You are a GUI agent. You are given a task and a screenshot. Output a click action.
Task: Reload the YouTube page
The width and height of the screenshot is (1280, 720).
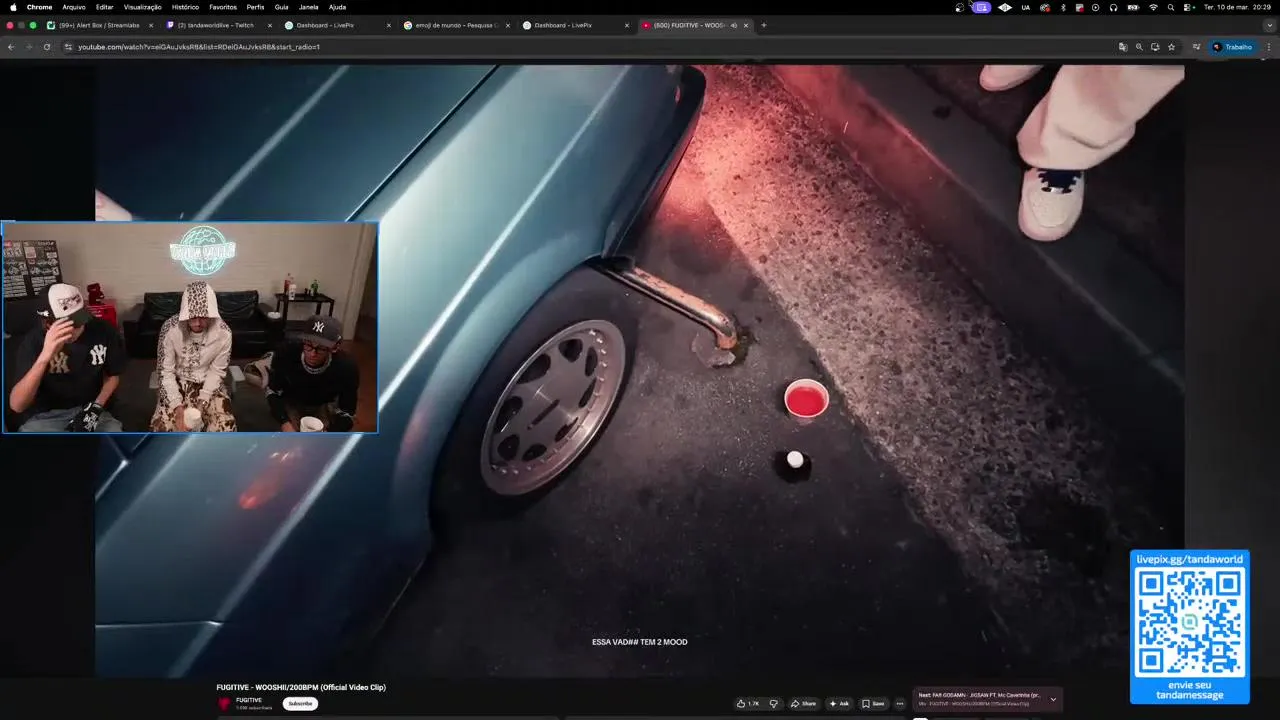pos(46,47)
